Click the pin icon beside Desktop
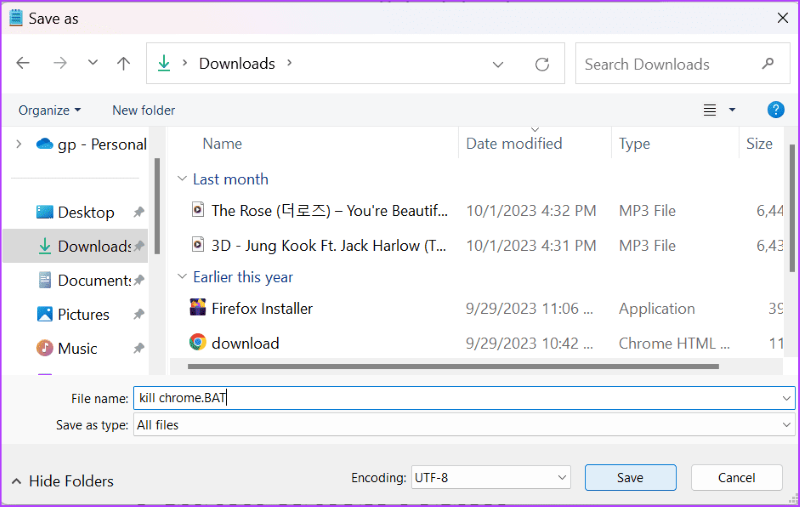The image size is (800, 507). 139,212
